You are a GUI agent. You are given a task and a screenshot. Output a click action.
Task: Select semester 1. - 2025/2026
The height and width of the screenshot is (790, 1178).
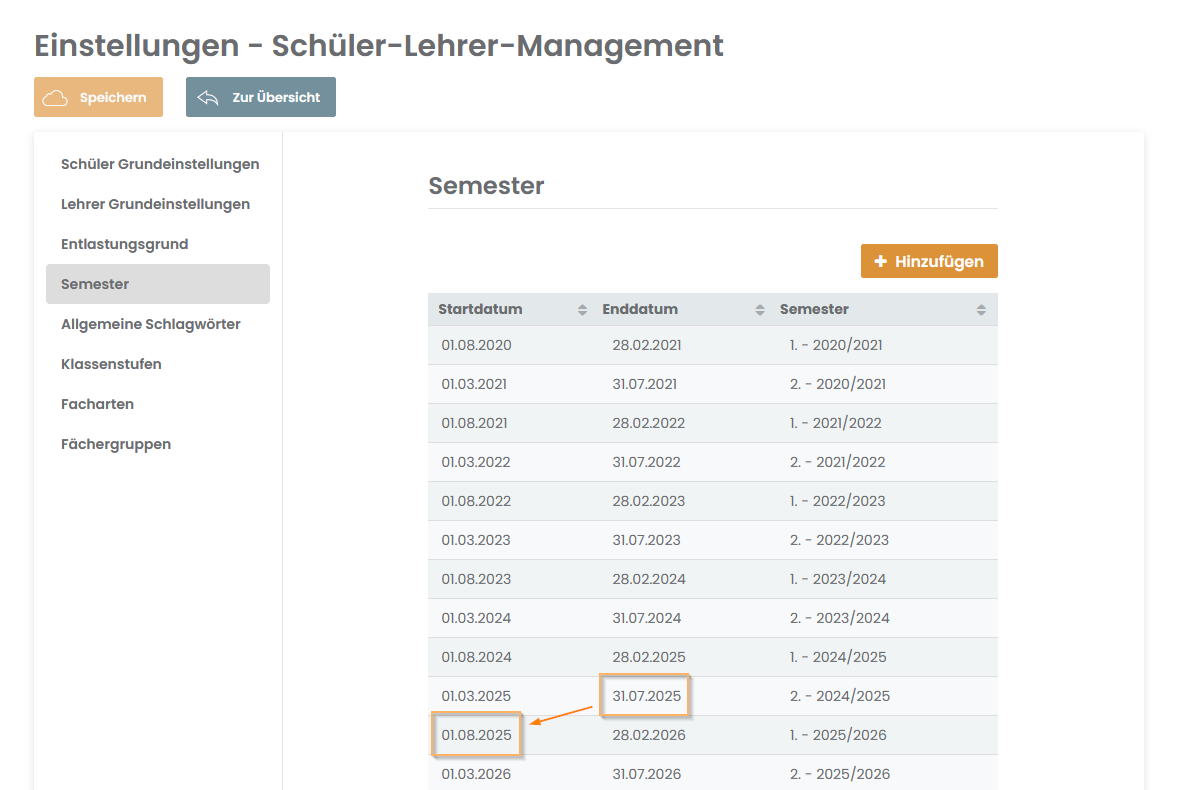(838, 736)
